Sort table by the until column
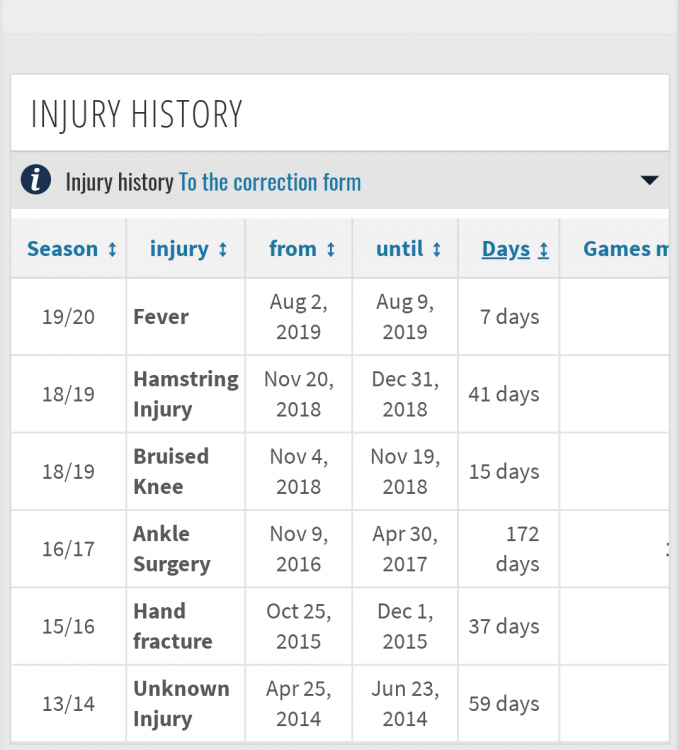The width and height of the screenshot is (680, 750). (x=400, y=249)
